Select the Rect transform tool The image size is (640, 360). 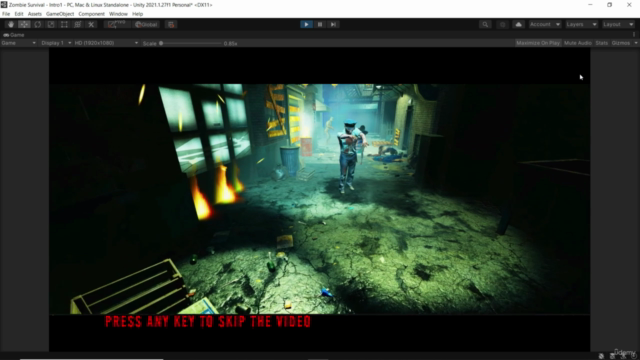coord(64,24)
